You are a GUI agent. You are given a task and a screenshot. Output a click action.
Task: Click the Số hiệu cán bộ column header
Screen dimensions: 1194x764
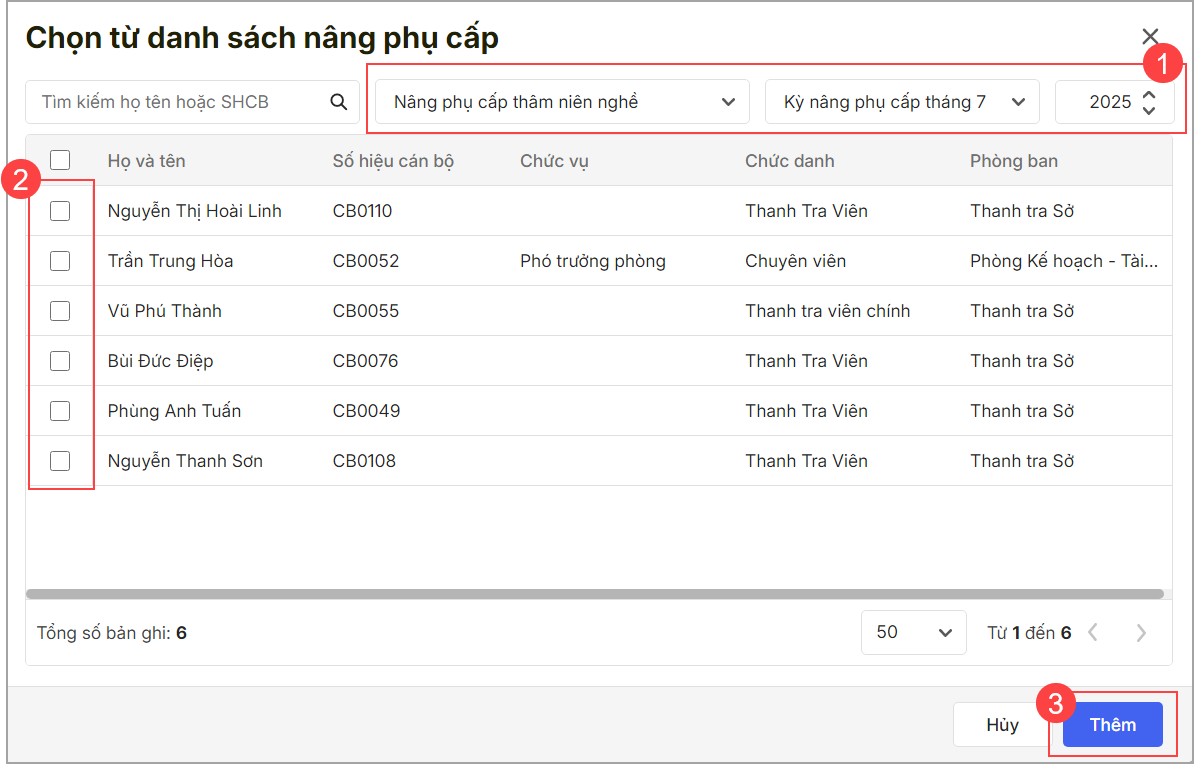tap(393, 161)
